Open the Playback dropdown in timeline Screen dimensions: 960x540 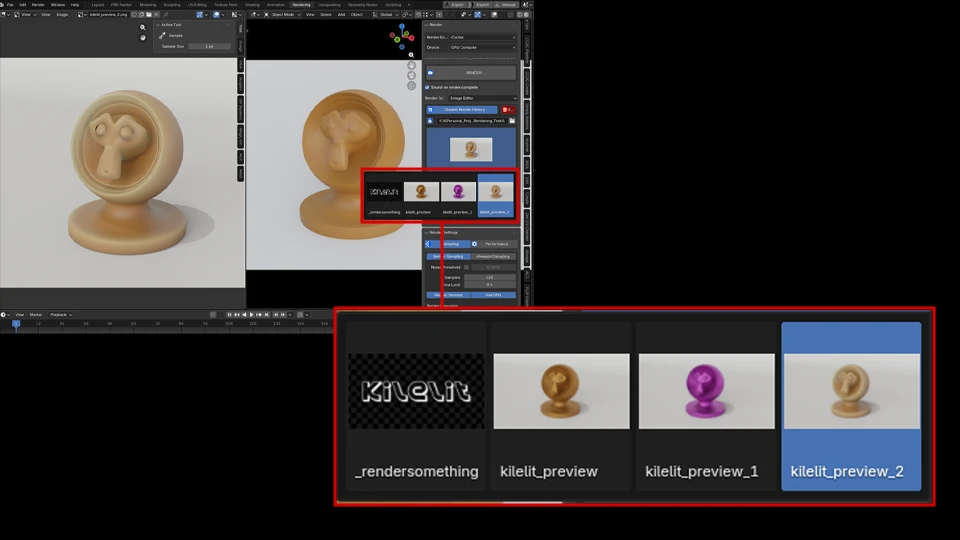[61, 315]
